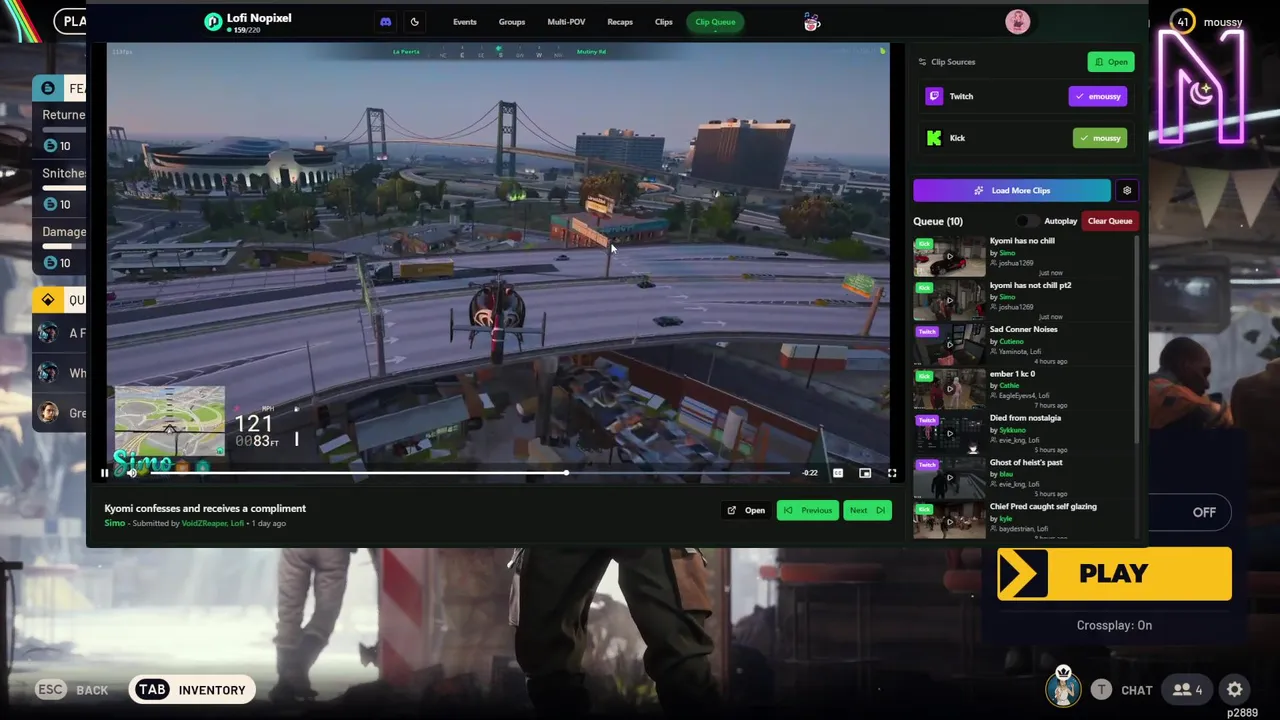Viewport: 1280px width, 720px height.
Task: Mute the video volume
Action: point(131,473)
